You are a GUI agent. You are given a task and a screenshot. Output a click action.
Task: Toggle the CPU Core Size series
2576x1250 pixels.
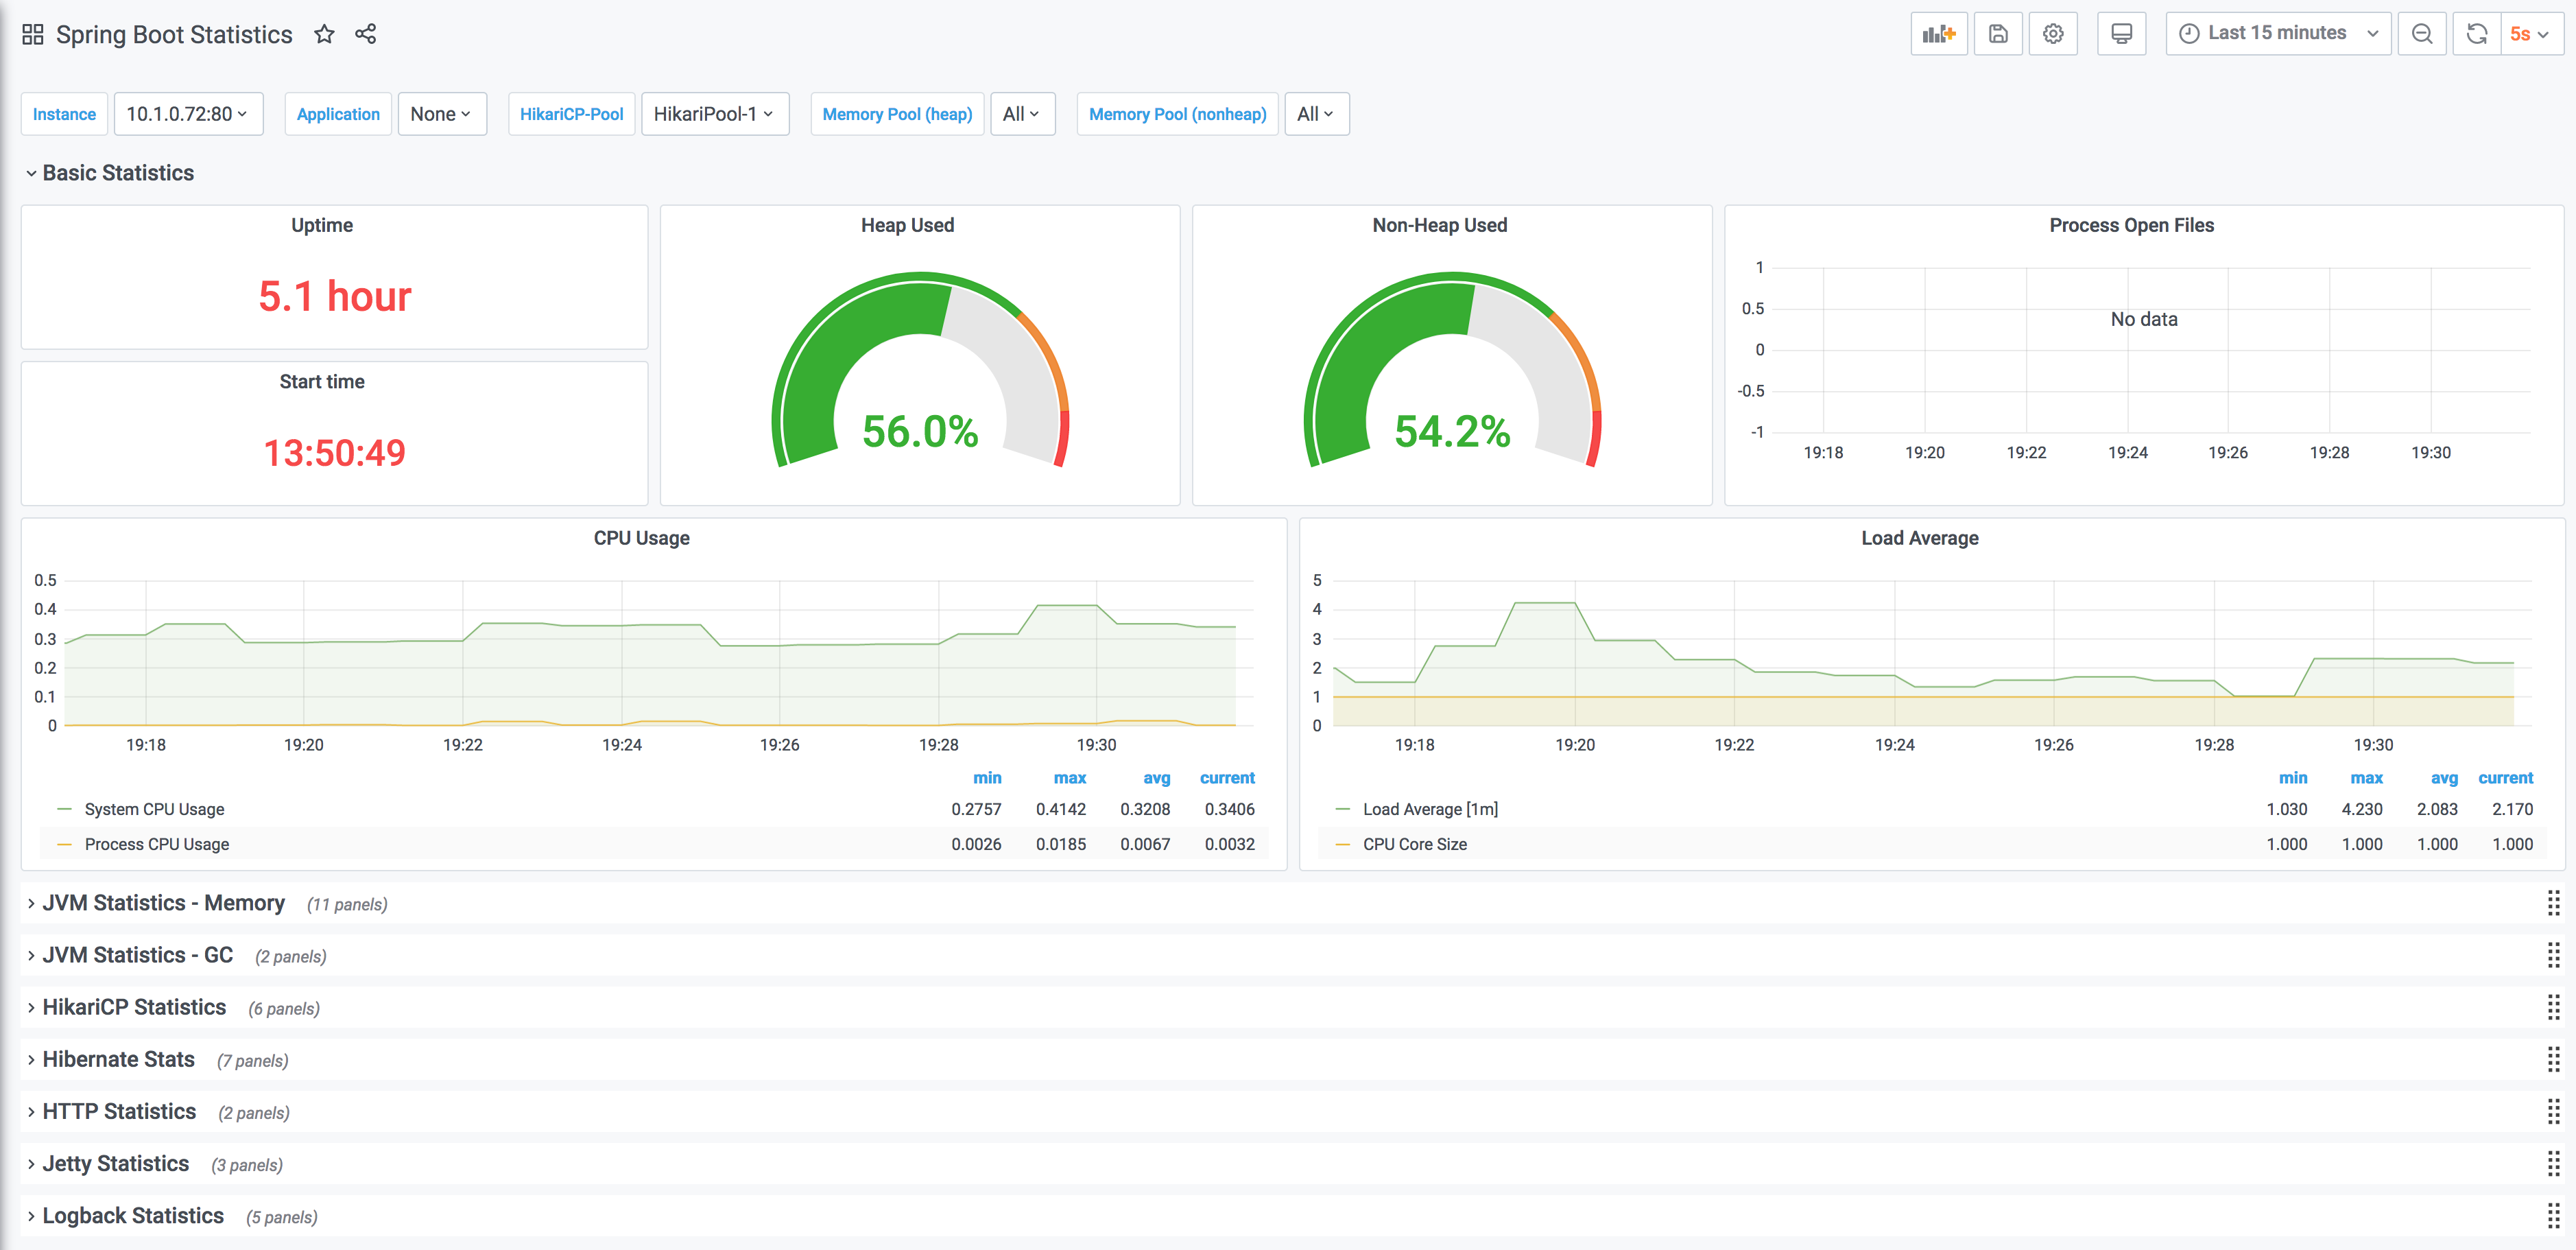[1414, 844]
